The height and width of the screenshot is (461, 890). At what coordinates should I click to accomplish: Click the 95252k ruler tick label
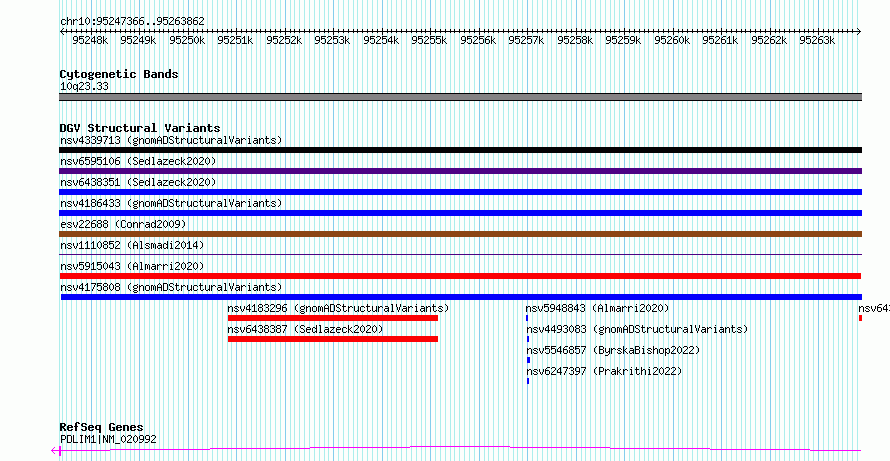tap(284, 40)
